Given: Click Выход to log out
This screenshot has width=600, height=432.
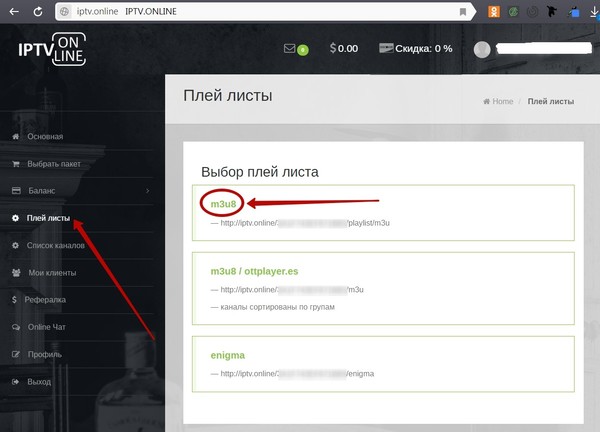Looking at the screenshot, I should (39, 382).
